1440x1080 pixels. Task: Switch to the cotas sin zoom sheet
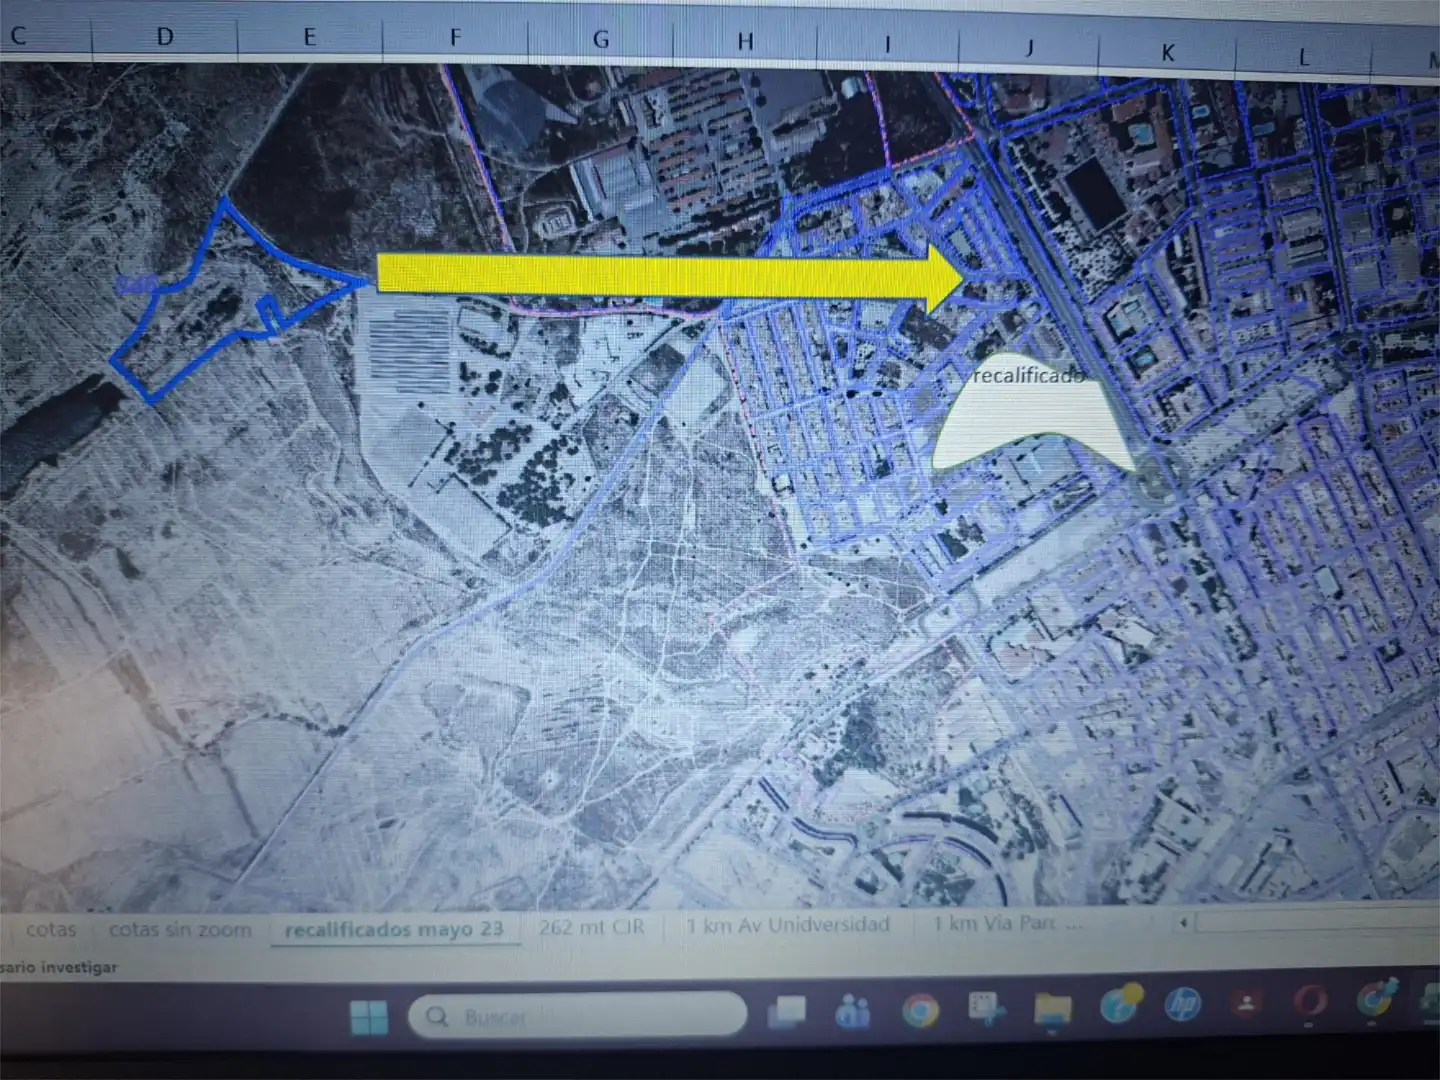(x=180, y=930)
